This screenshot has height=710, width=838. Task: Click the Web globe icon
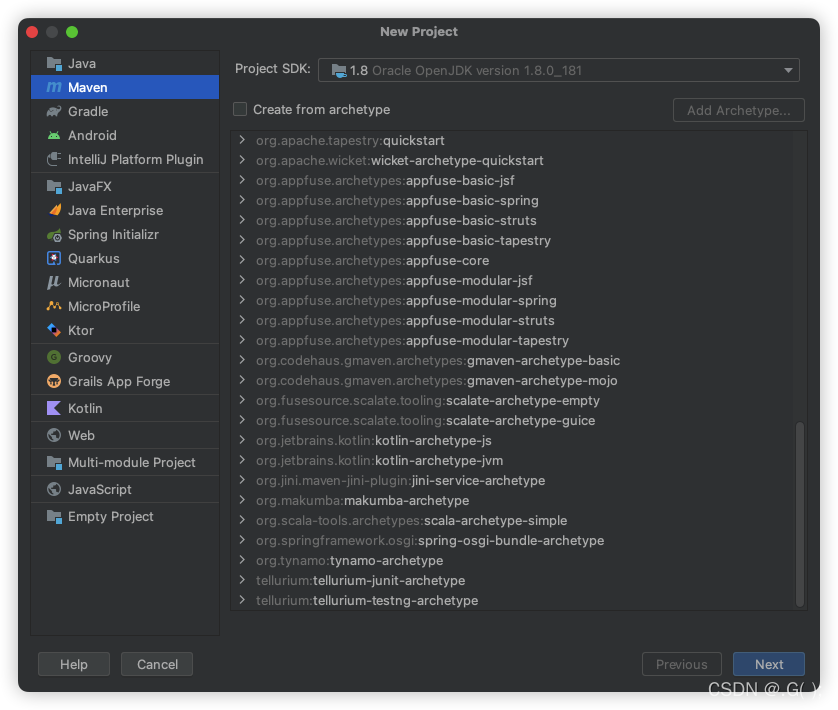(x=54, y=435)
